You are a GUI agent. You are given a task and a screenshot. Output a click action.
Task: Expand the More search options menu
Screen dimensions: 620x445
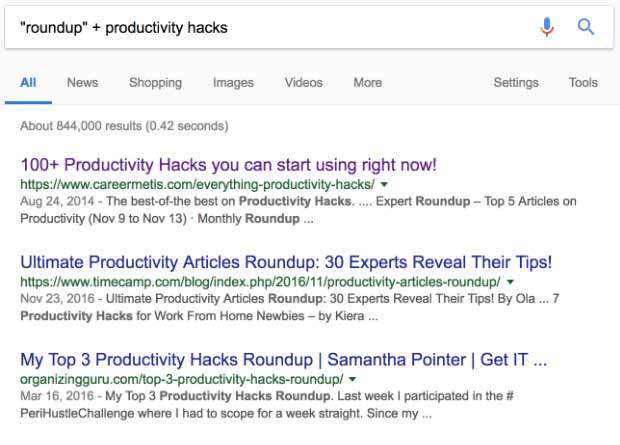coord(367,83)
